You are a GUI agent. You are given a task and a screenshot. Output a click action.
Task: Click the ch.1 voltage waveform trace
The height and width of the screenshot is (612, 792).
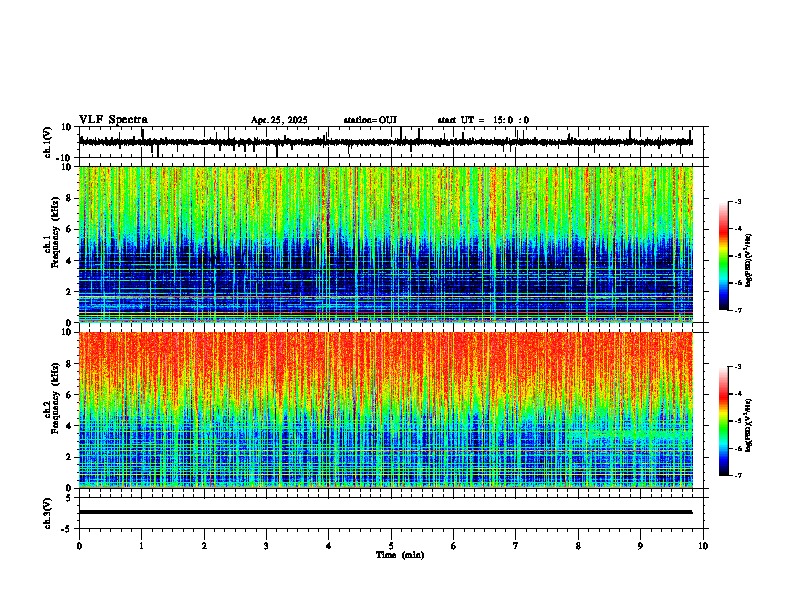(x=386, y=142)
